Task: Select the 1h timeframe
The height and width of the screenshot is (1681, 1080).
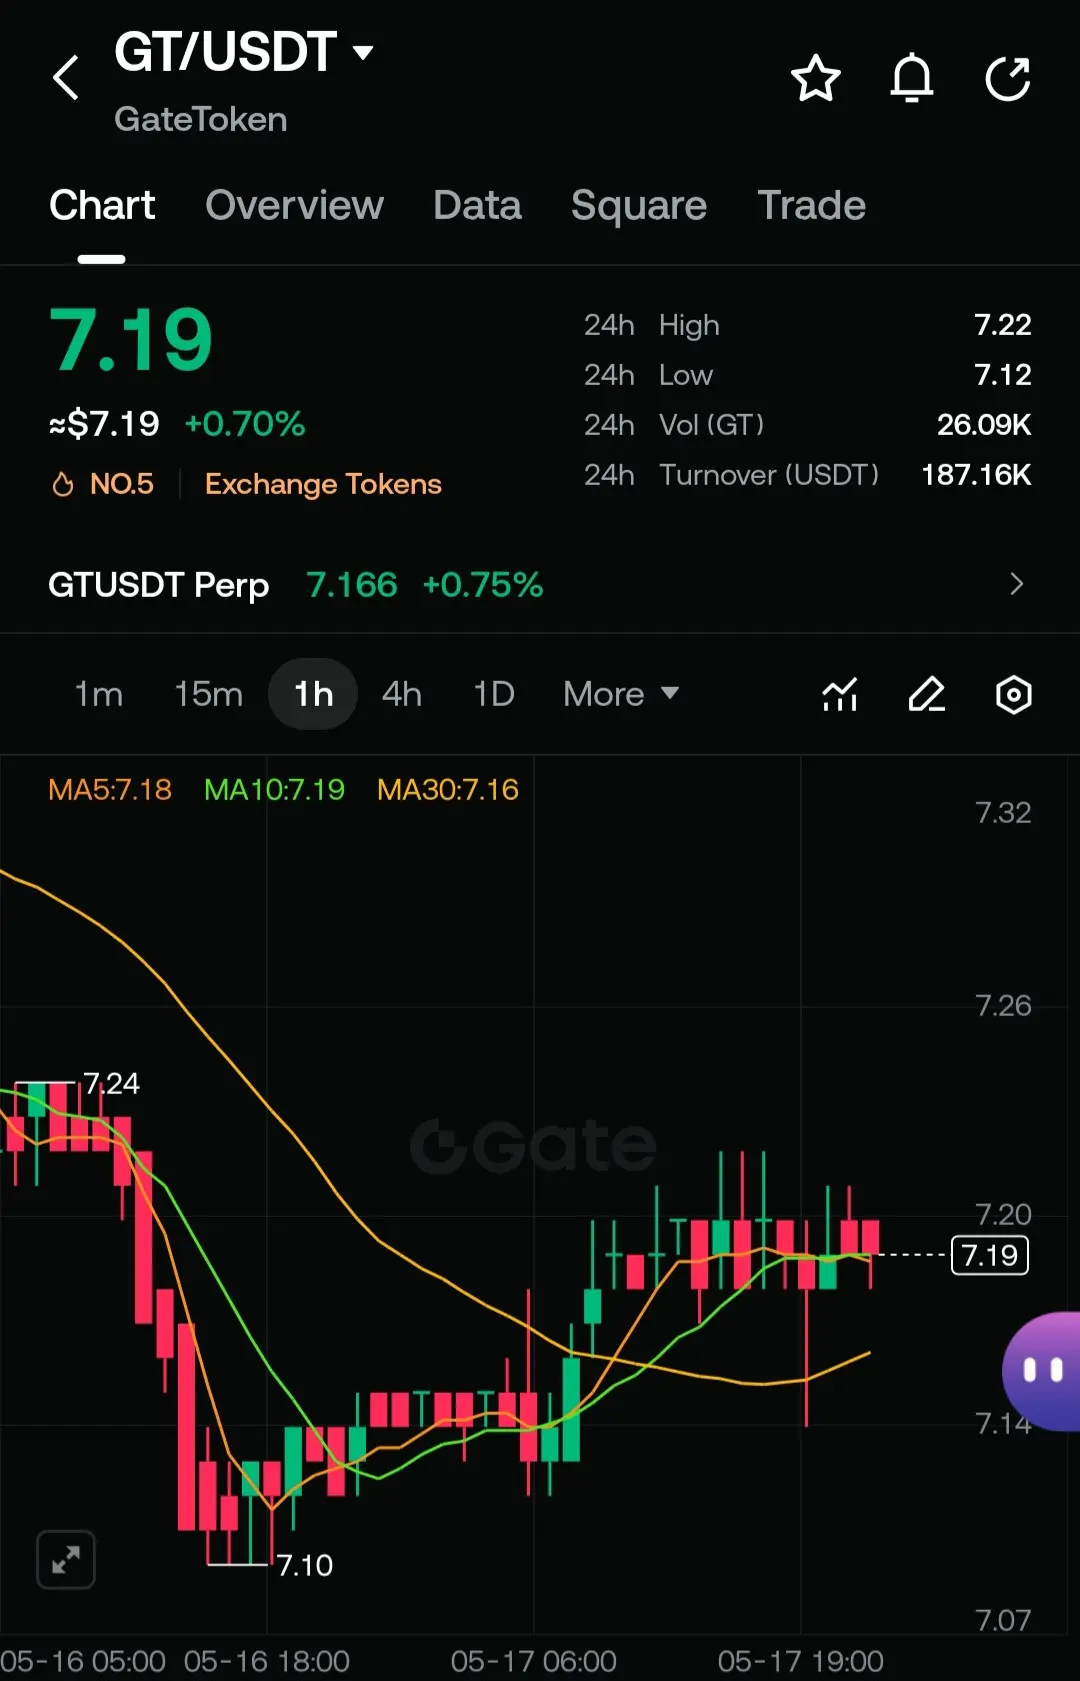Action: click(x=313, y=694)
